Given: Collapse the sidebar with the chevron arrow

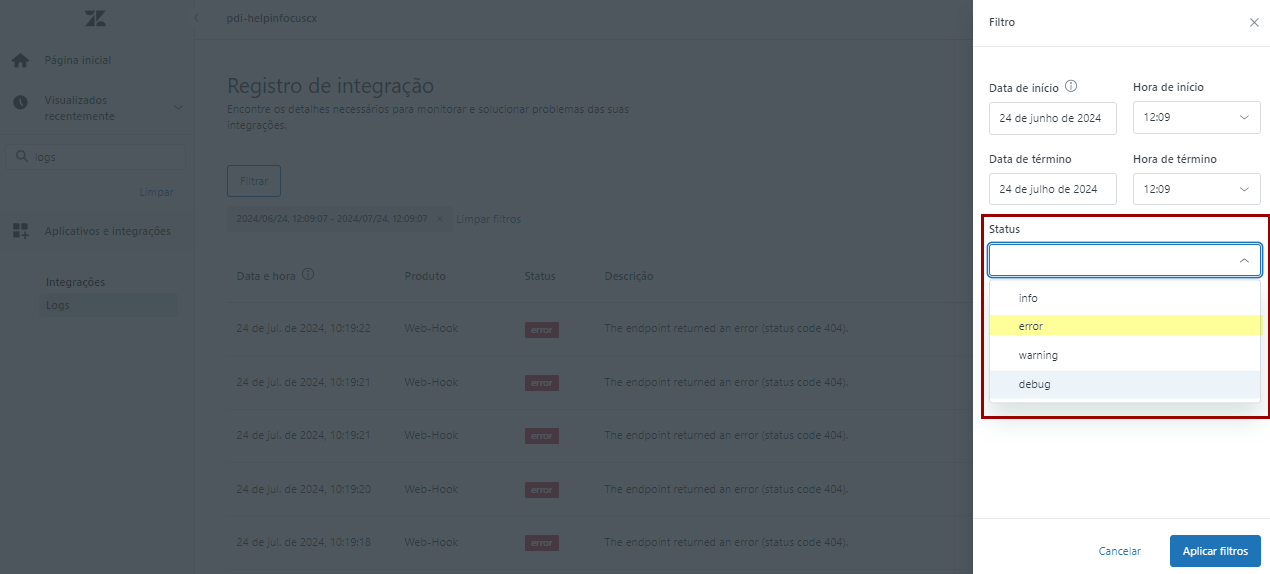Looking at the screenshot, I should pyautogui.click(x=197, y=18).
